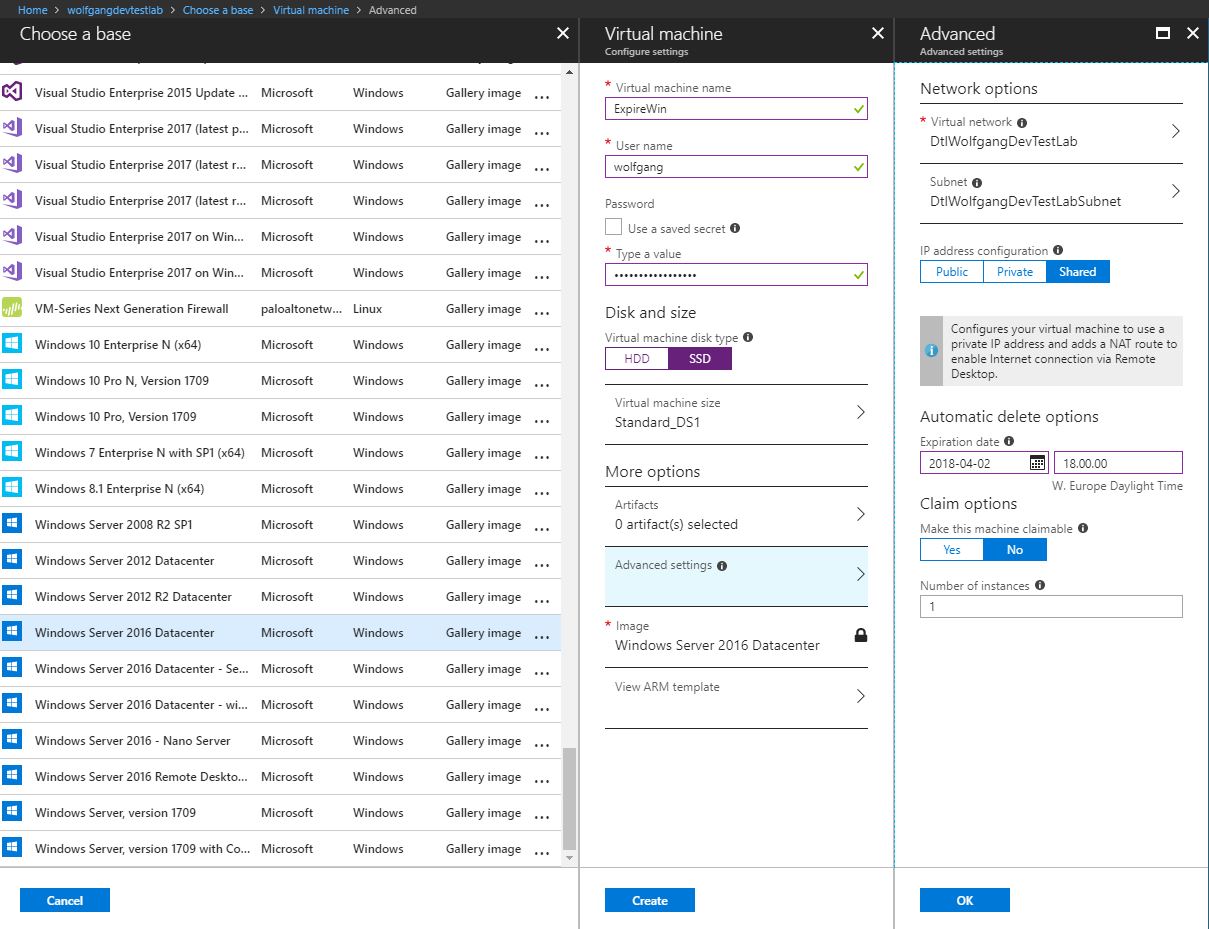Open ellipsis menu for Windows Server 2016 Datacenter
The width and height of the screenshot is (1209, 929).
click(542, 637)
